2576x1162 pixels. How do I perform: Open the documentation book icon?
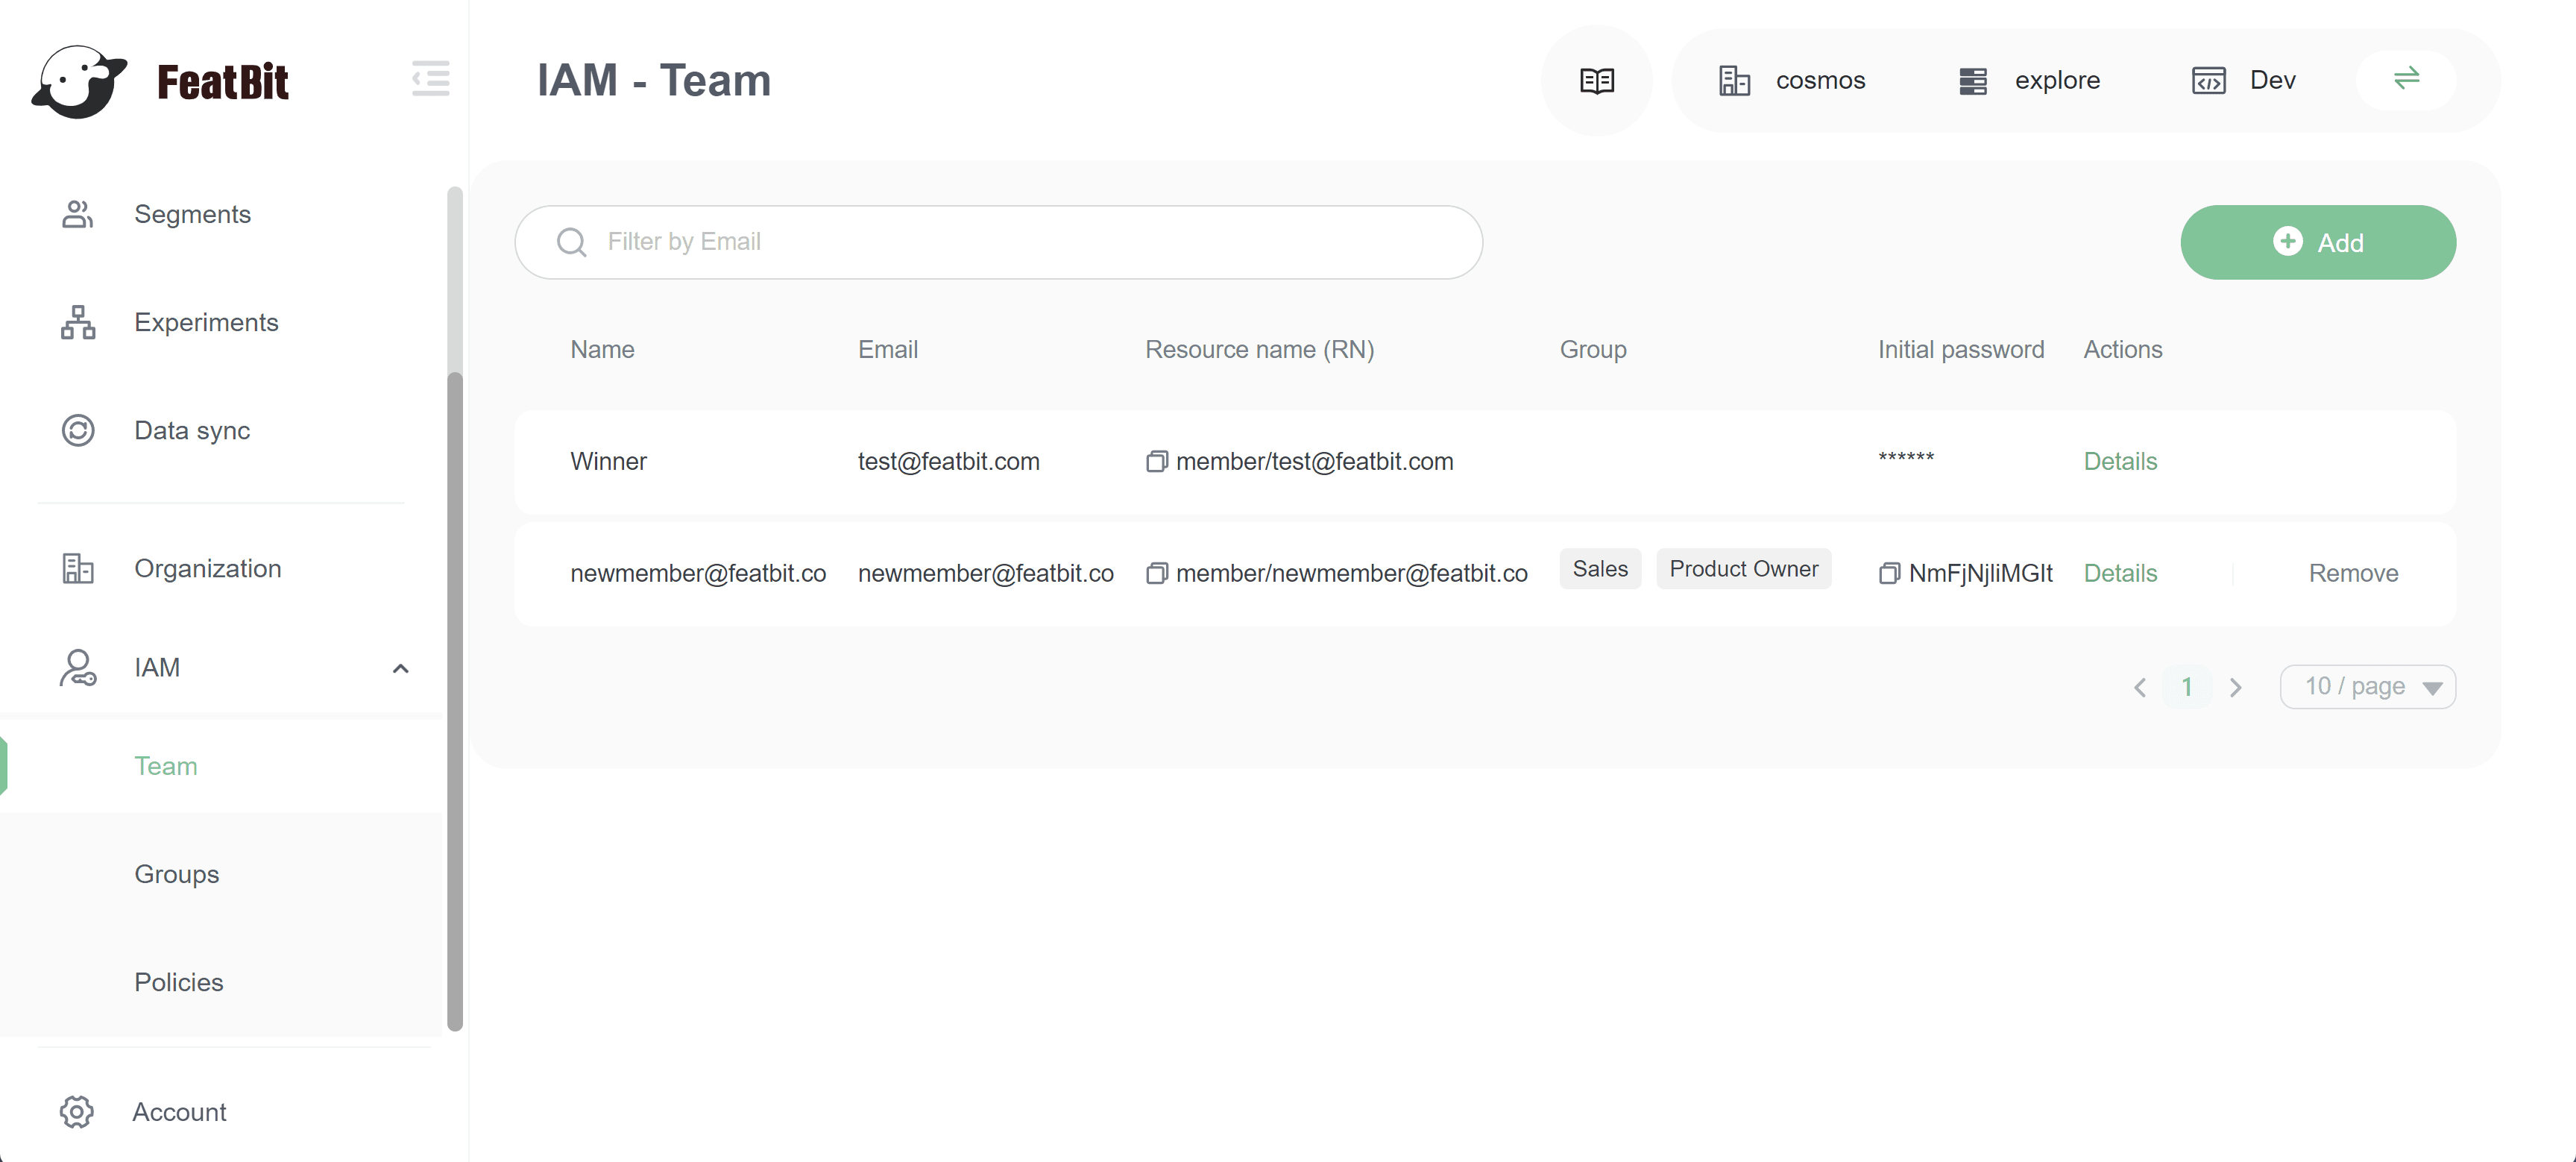point(1596,80)
